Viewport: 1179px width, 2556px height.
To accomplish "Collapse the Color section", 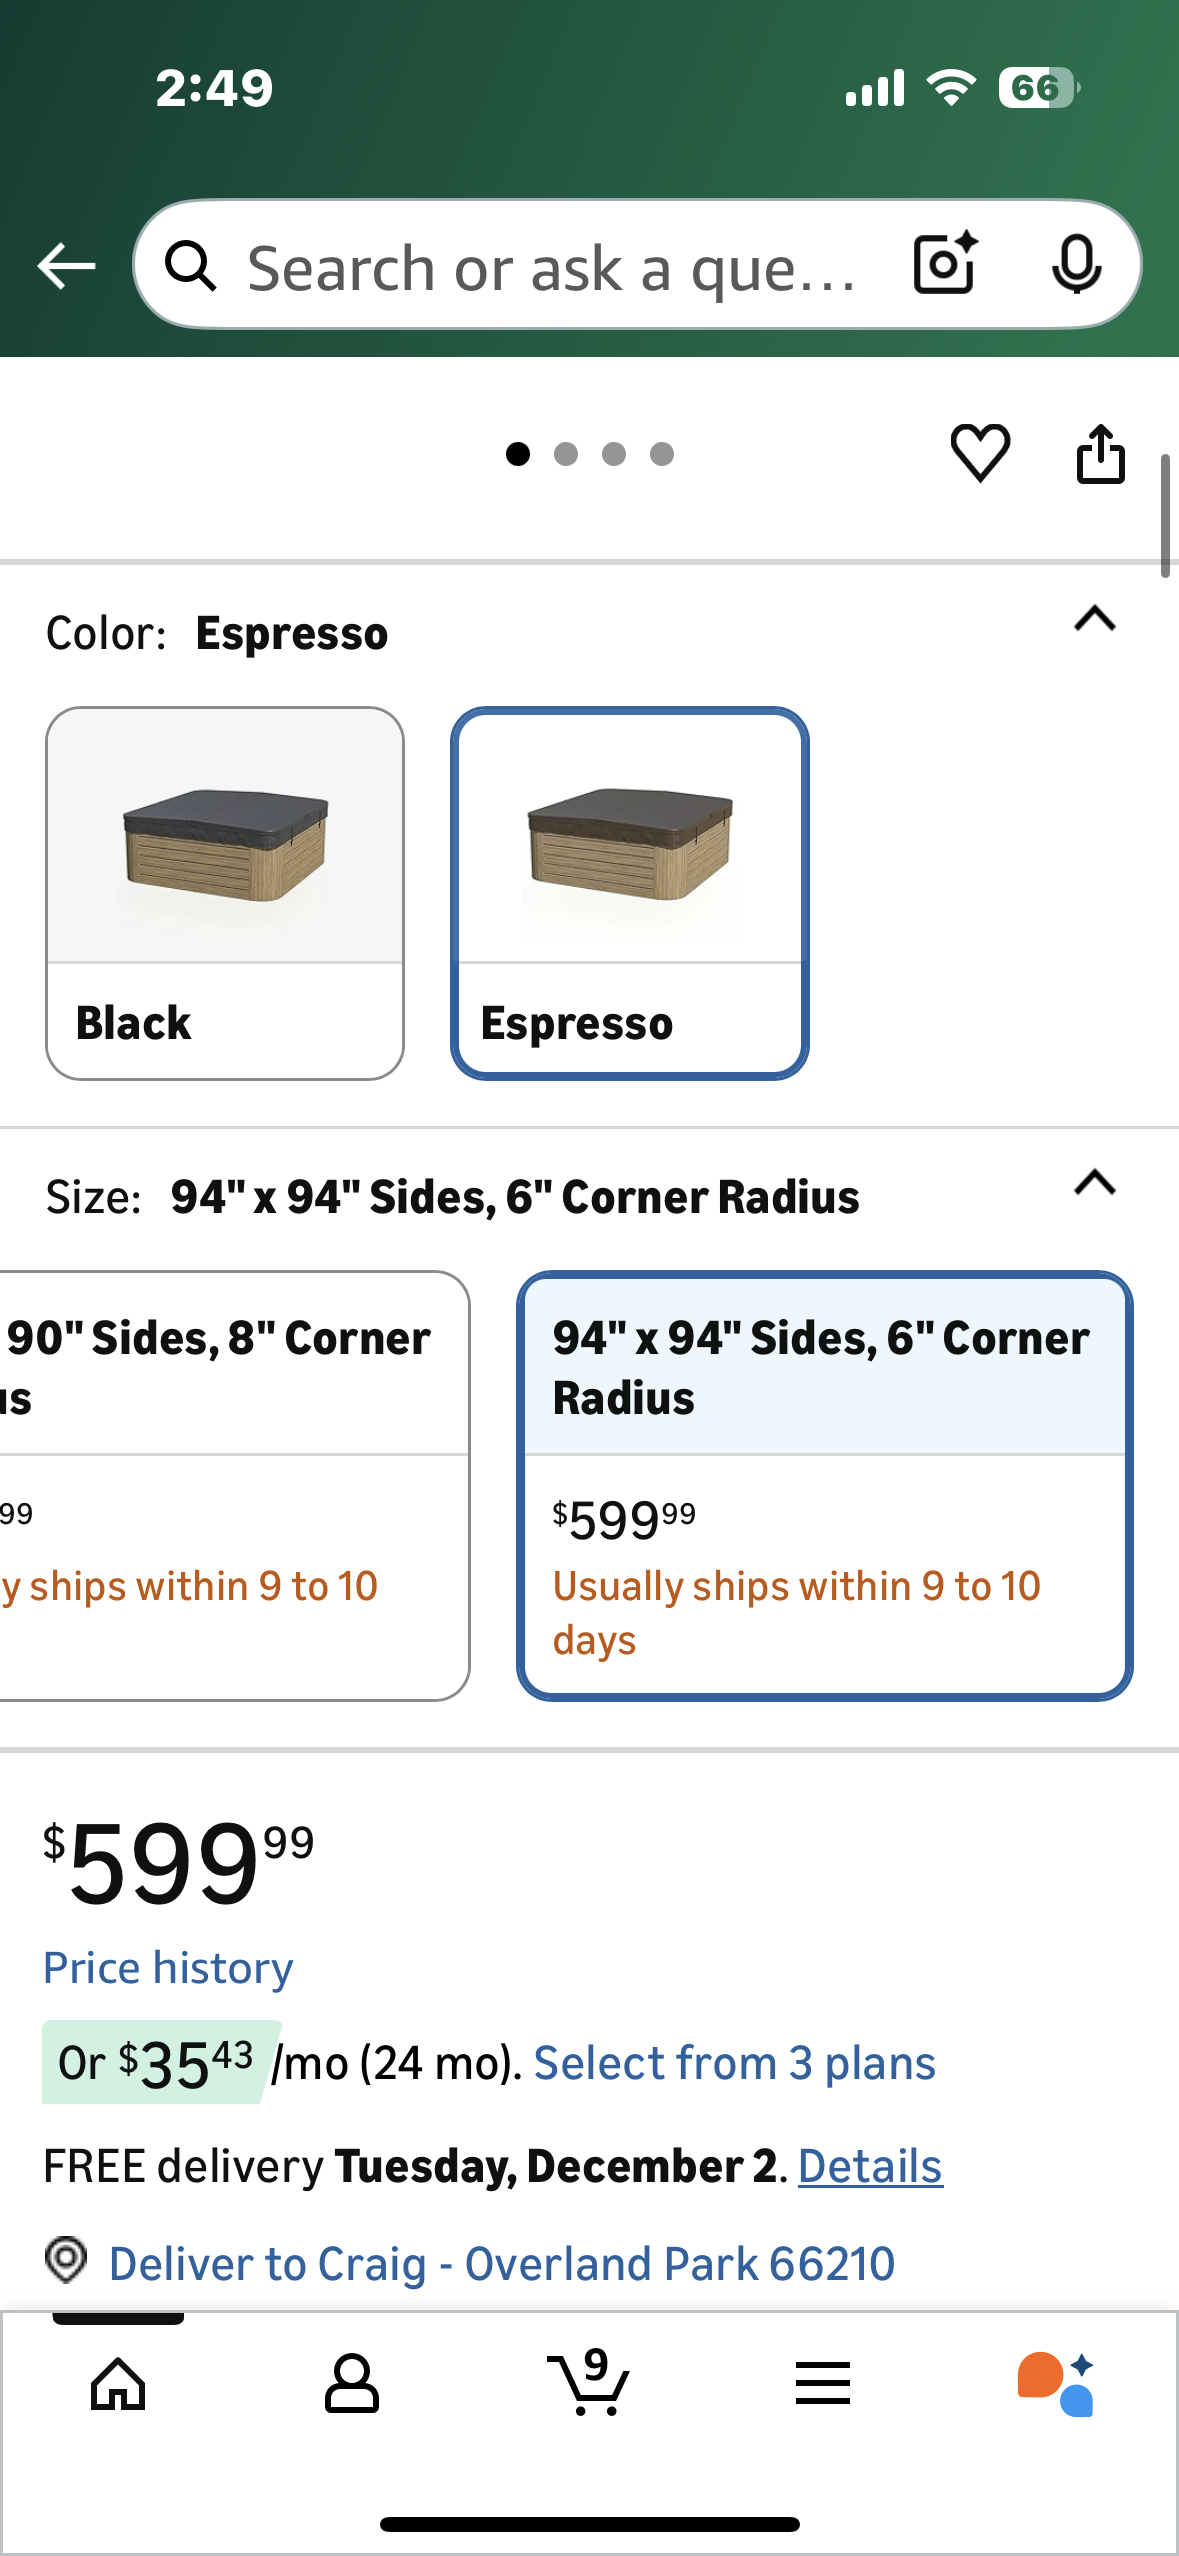I will pos(1092,620).
